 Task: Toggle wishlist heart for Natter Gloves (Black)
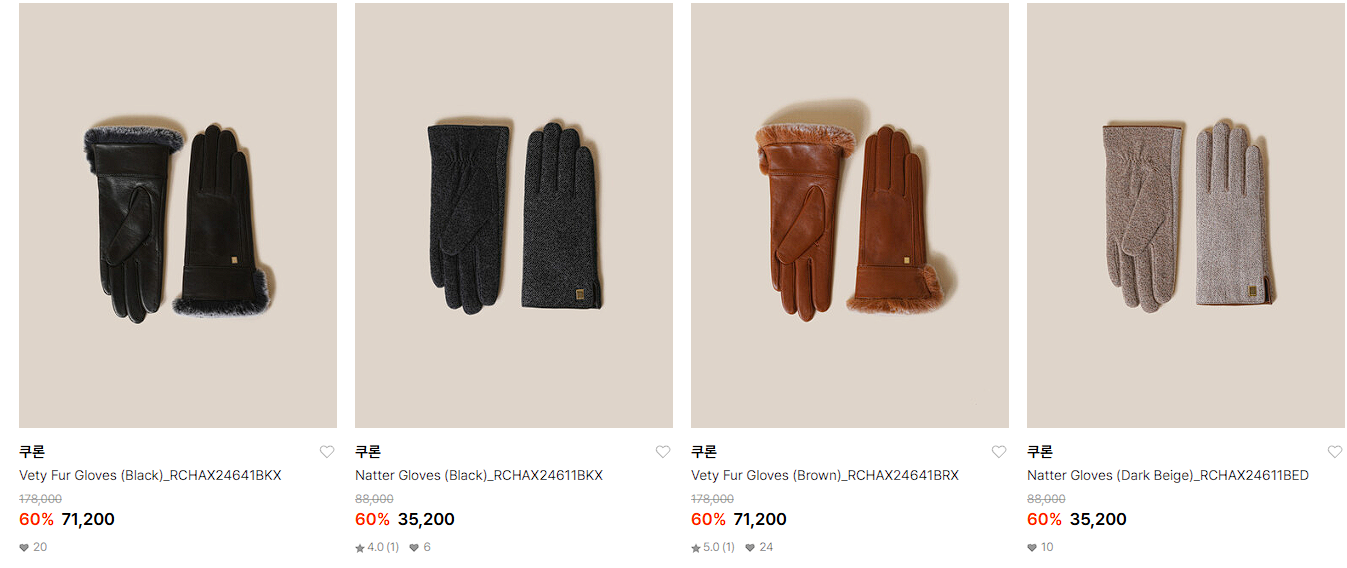[x=663, y=452]
